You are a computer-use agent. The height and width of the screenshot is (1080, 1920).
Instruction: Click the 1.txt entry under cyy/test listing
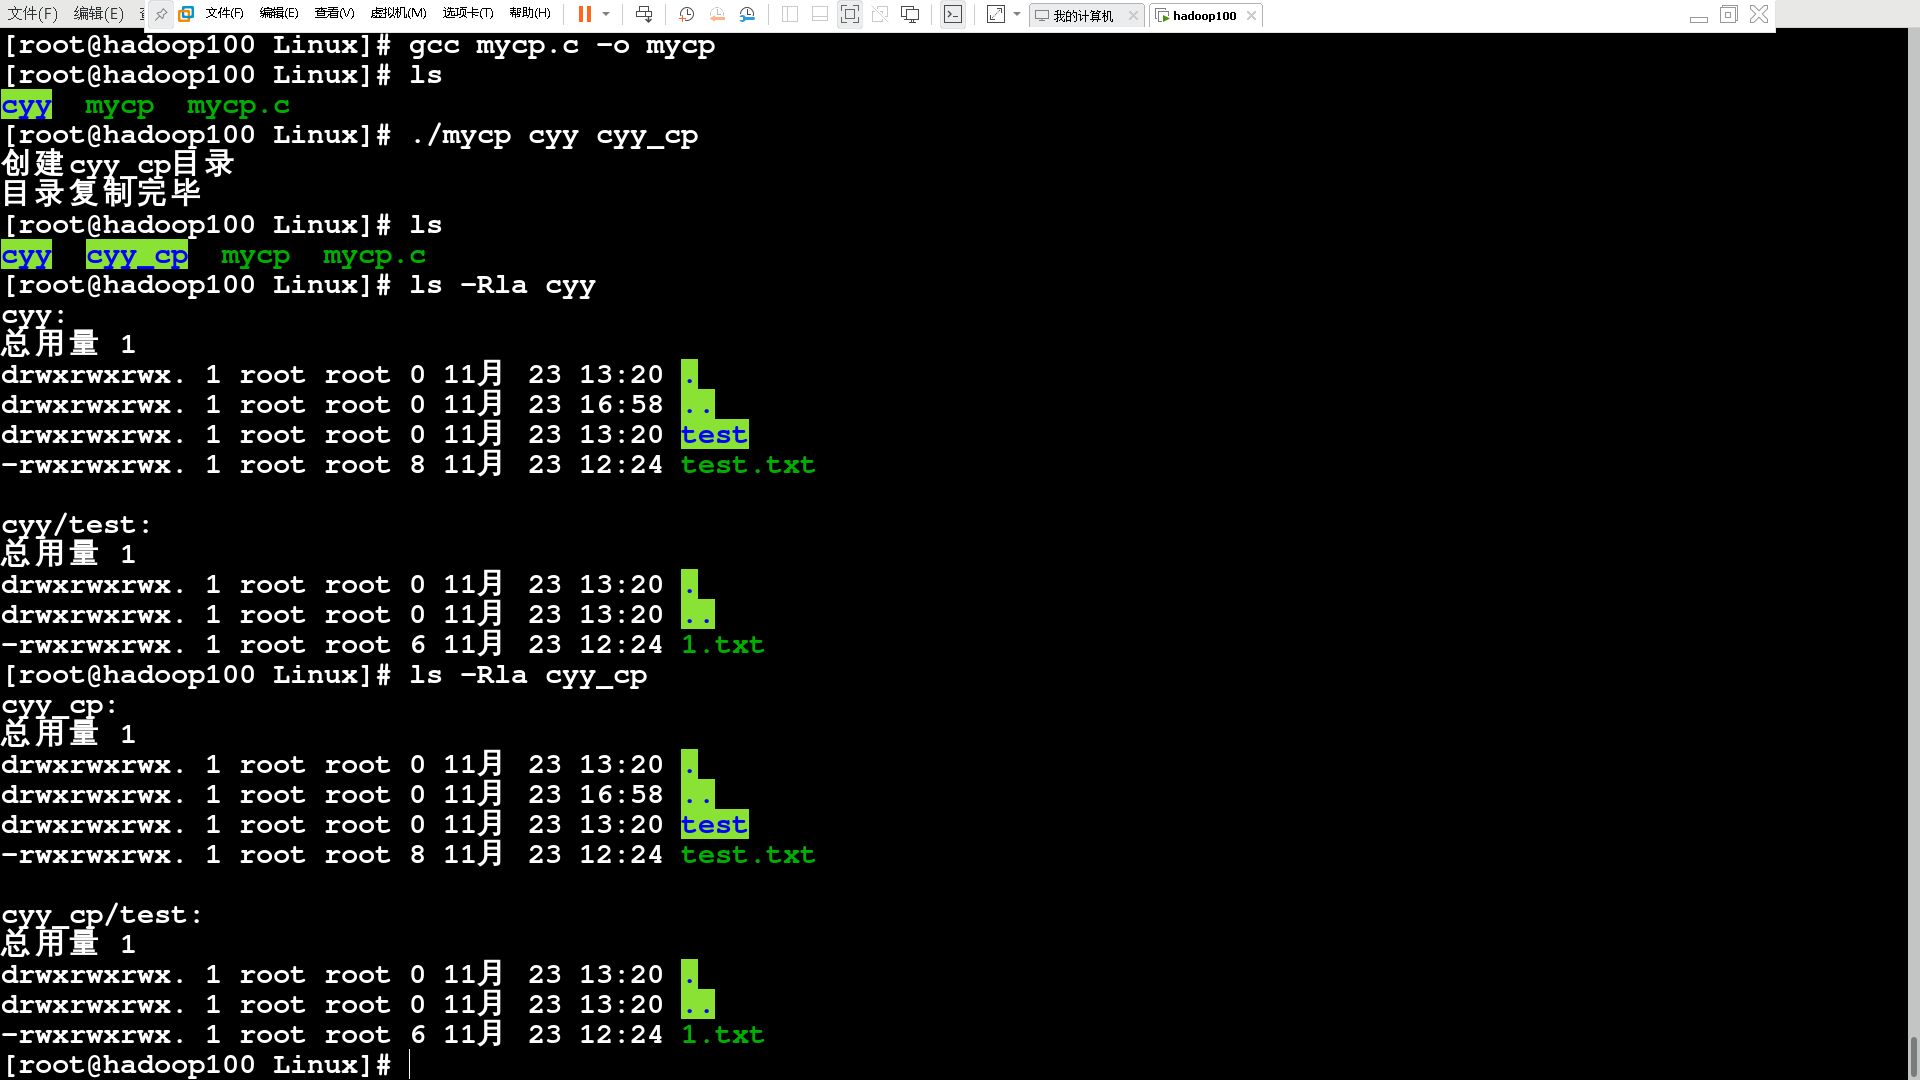[x=723, y=645]
